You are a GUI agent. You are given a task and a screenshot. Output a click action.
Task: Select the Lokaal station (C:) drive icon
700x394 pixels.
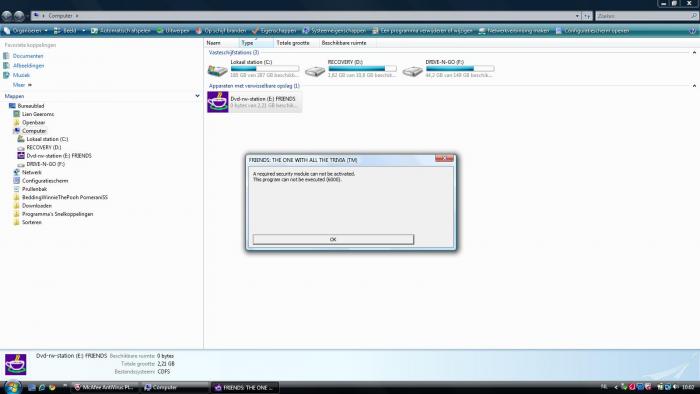click(218, 71)
